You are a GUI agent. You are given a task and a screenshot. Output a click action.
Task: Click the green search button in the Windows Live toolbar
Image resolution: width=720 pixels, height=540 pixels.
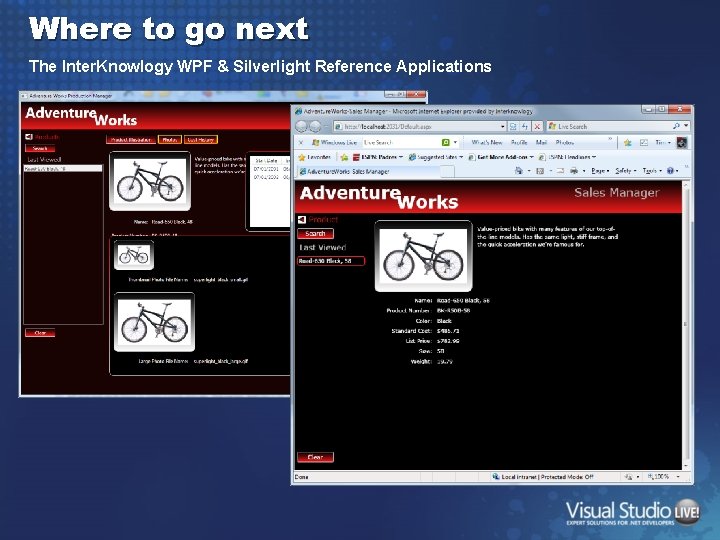coord(445,143)
